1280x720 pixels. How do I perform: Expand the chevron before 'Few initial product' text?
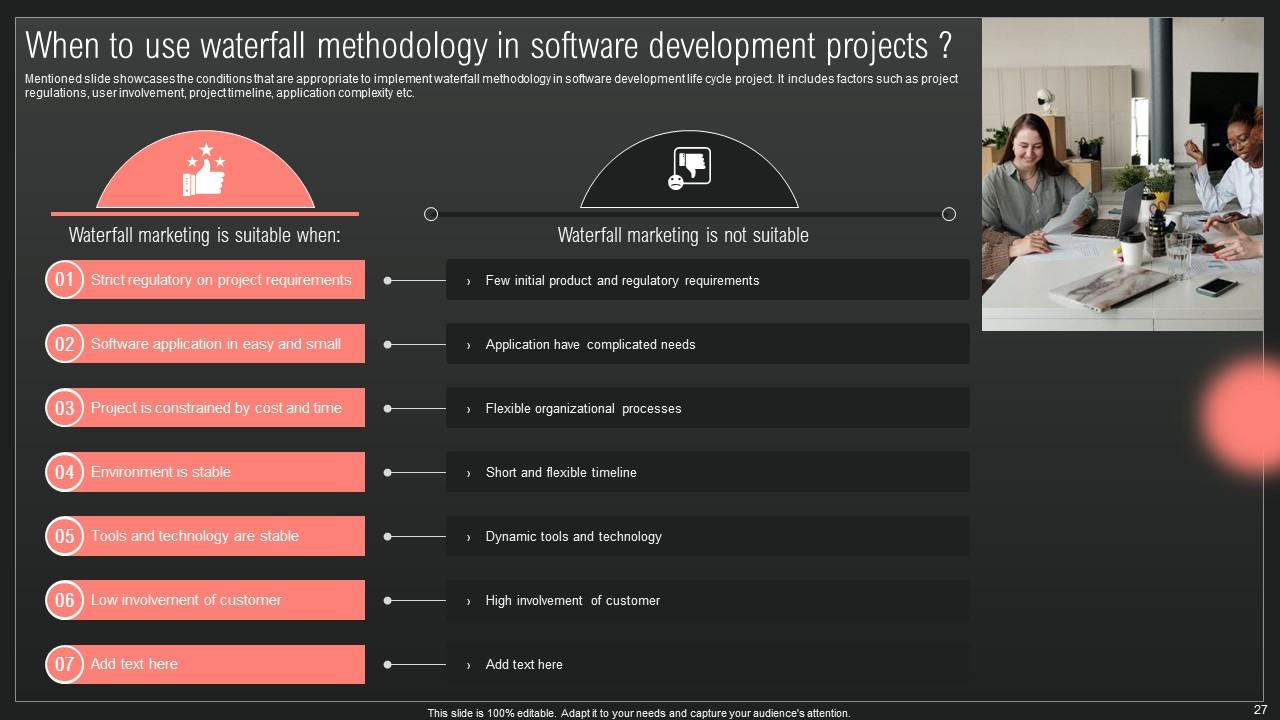tap(469, 281)
